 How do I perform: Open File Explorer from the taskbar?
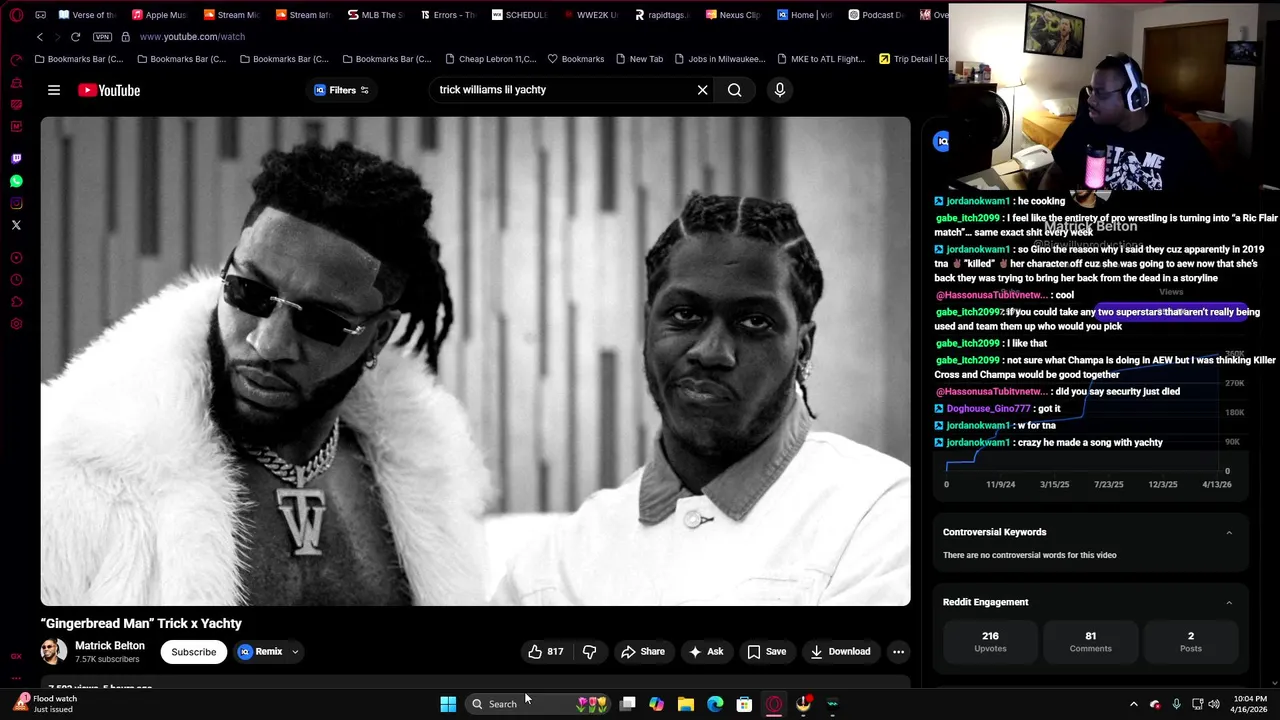point(685,704)
